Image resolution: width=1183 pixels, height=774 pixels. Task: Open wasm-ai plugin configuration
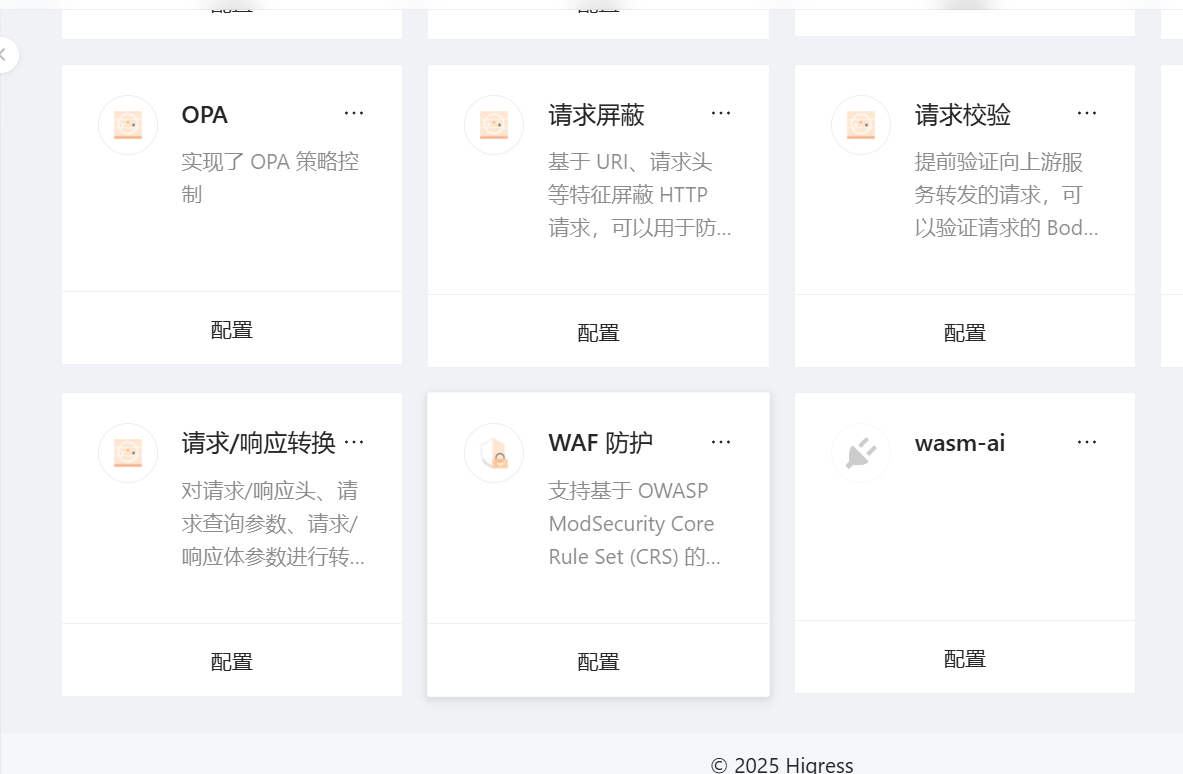pos(965,658)
